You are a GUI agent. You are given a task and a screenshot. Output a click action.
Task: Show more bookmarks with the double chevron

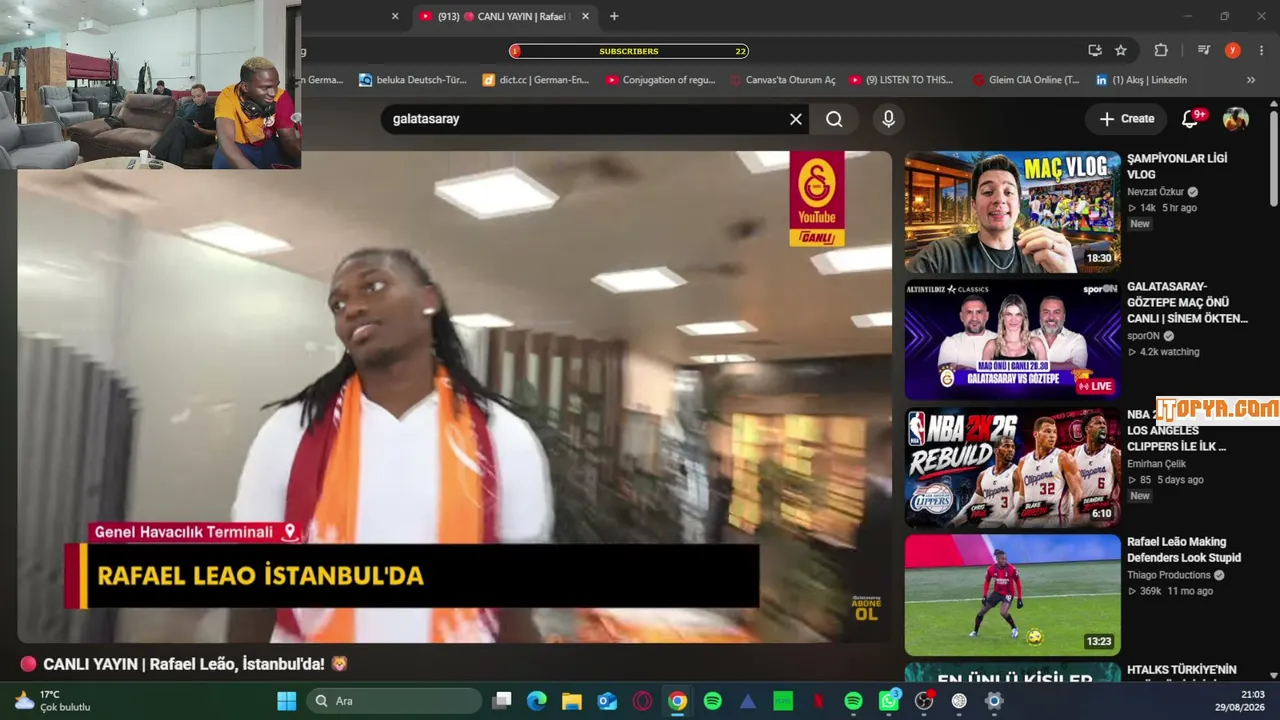[x=1251, y=80]
